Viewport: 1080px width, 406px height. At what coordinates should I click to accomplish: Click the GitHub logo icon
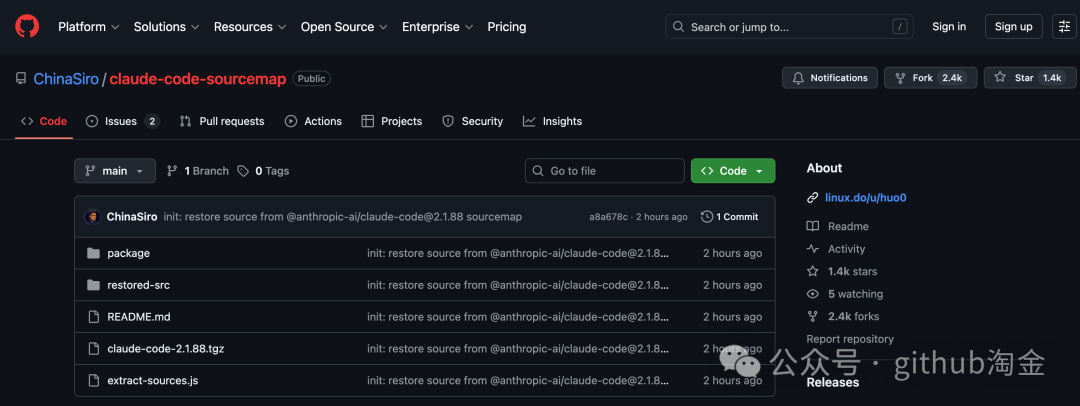(x=27, y=27)
